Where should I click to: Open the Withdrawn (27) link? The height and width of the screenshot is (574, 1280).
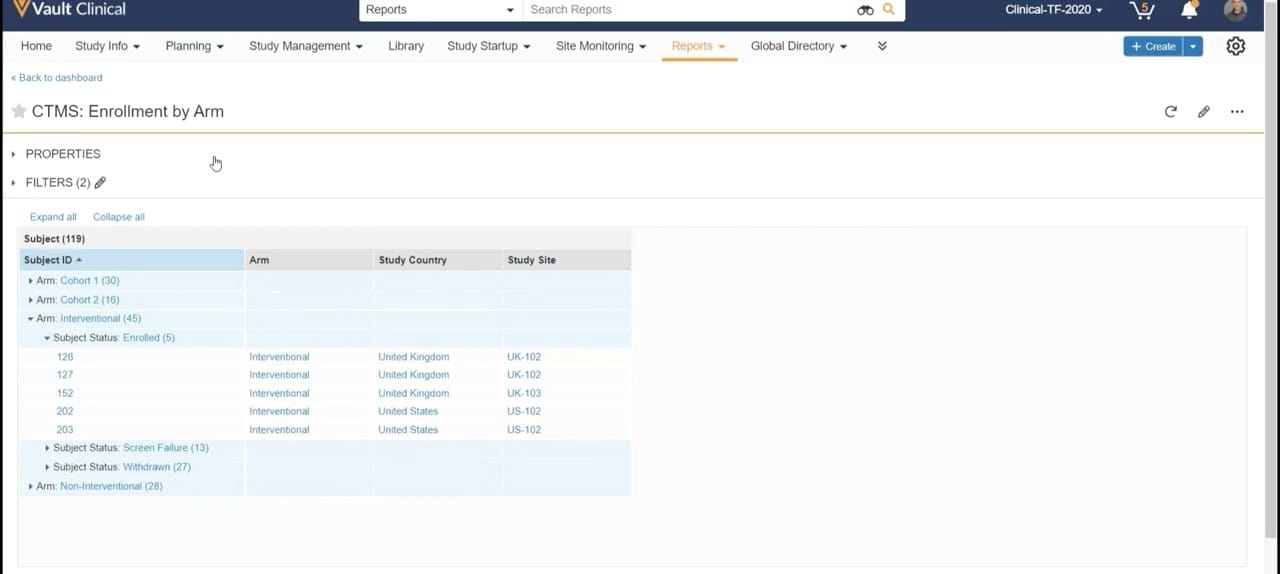click(x=157, y=467)
